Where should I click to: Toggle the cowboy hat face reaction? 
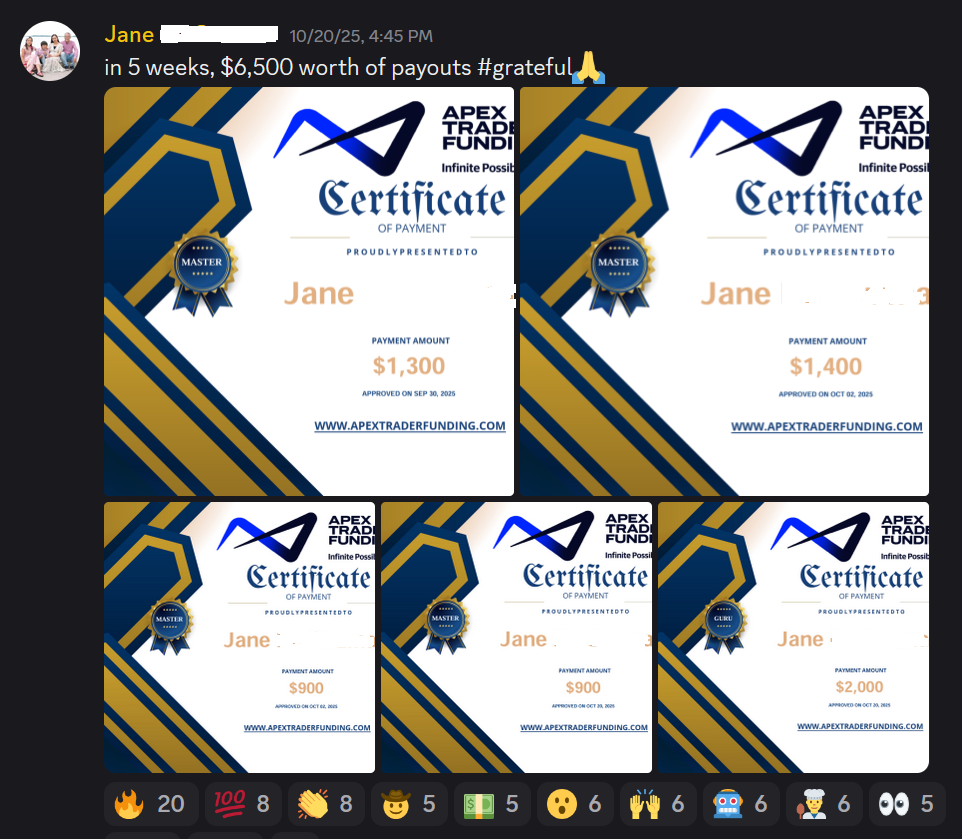(x=409, y=803)
